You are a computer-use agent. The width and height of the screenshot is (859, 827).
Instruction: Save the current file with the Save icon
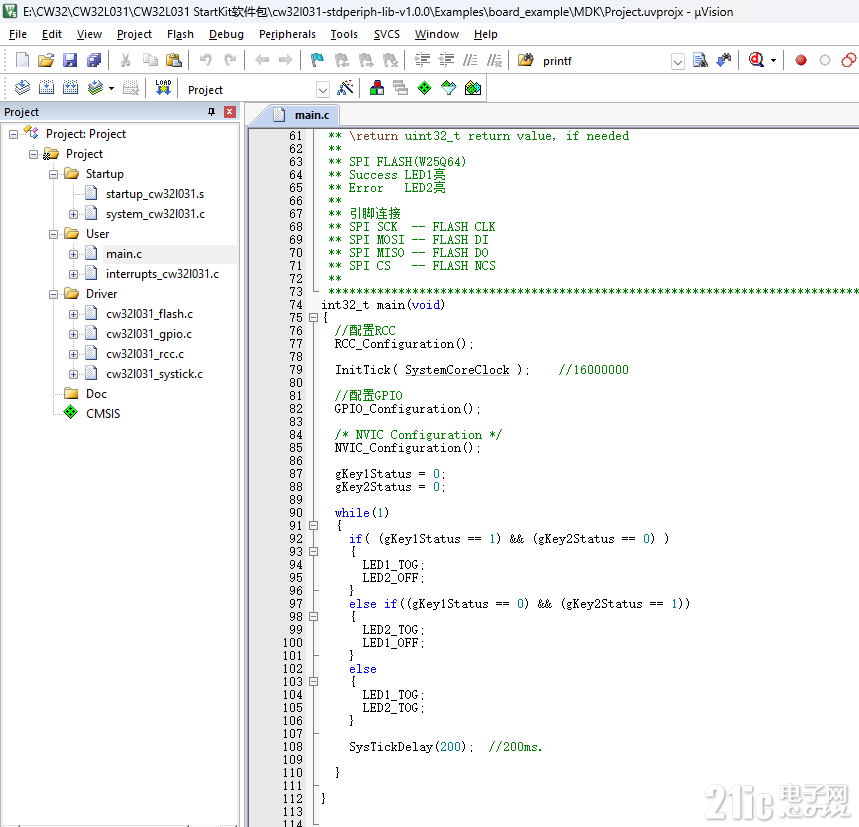(70, 60)
